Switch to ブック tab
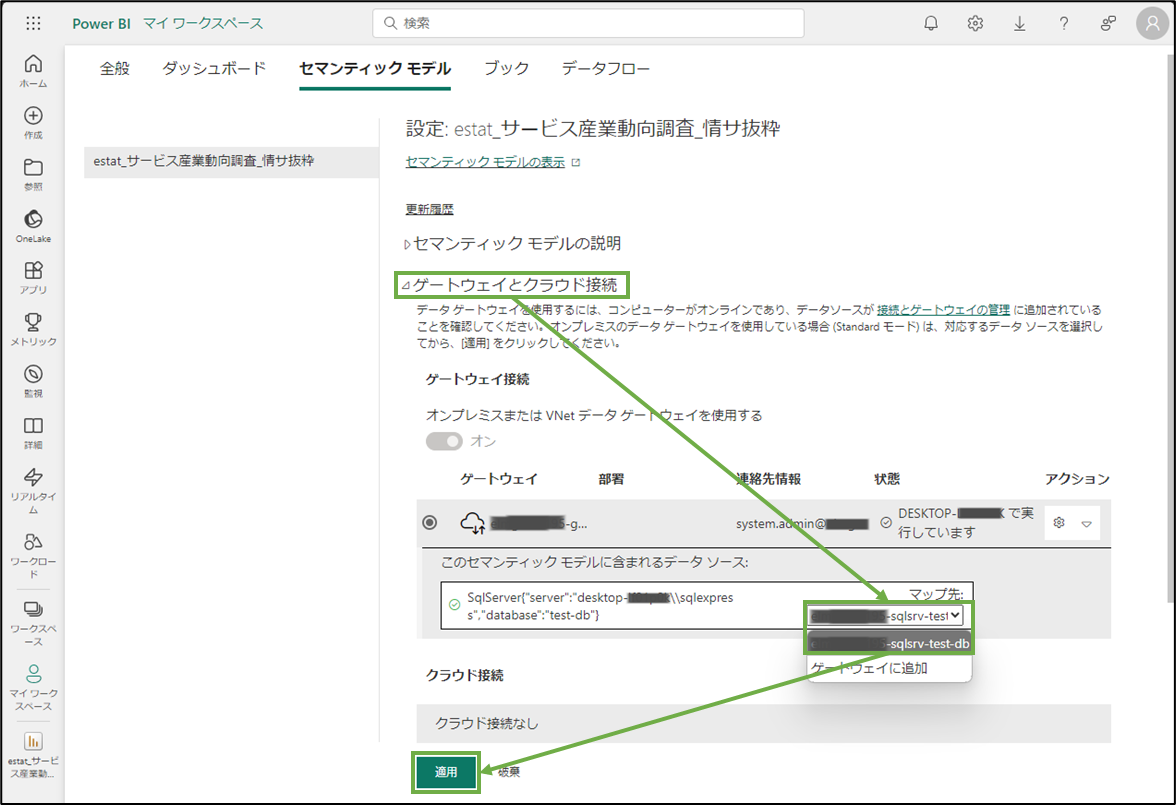1176x805 pixels. pyautogui.click(x=506, y=68)
